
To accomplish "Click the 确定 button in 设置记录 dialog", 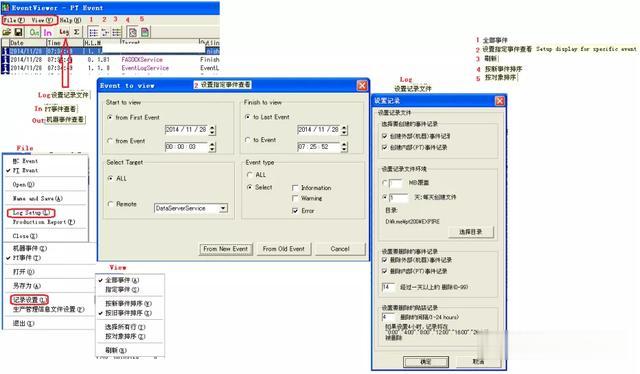I will [426, 362].
